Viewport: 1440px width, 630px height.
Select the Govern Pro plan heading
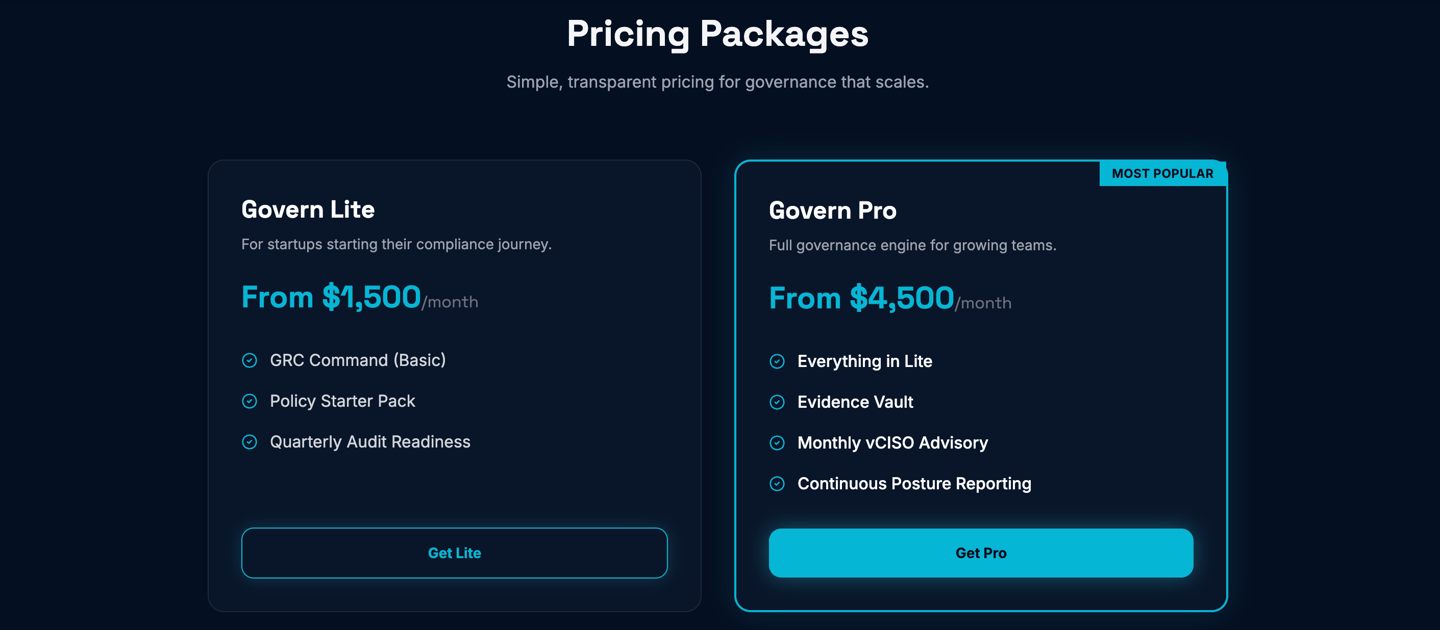[832, 210]
